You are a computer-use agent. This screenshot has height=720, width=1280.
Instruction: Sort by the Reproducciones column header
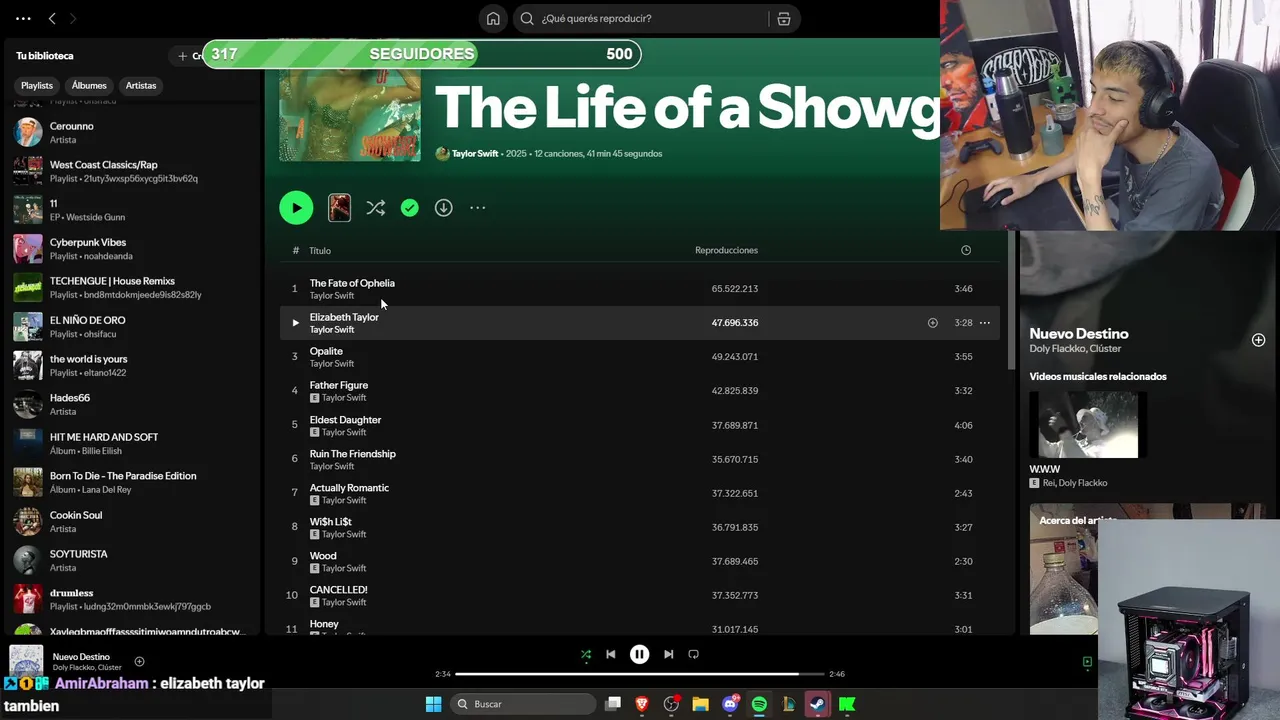click(726, 250)
